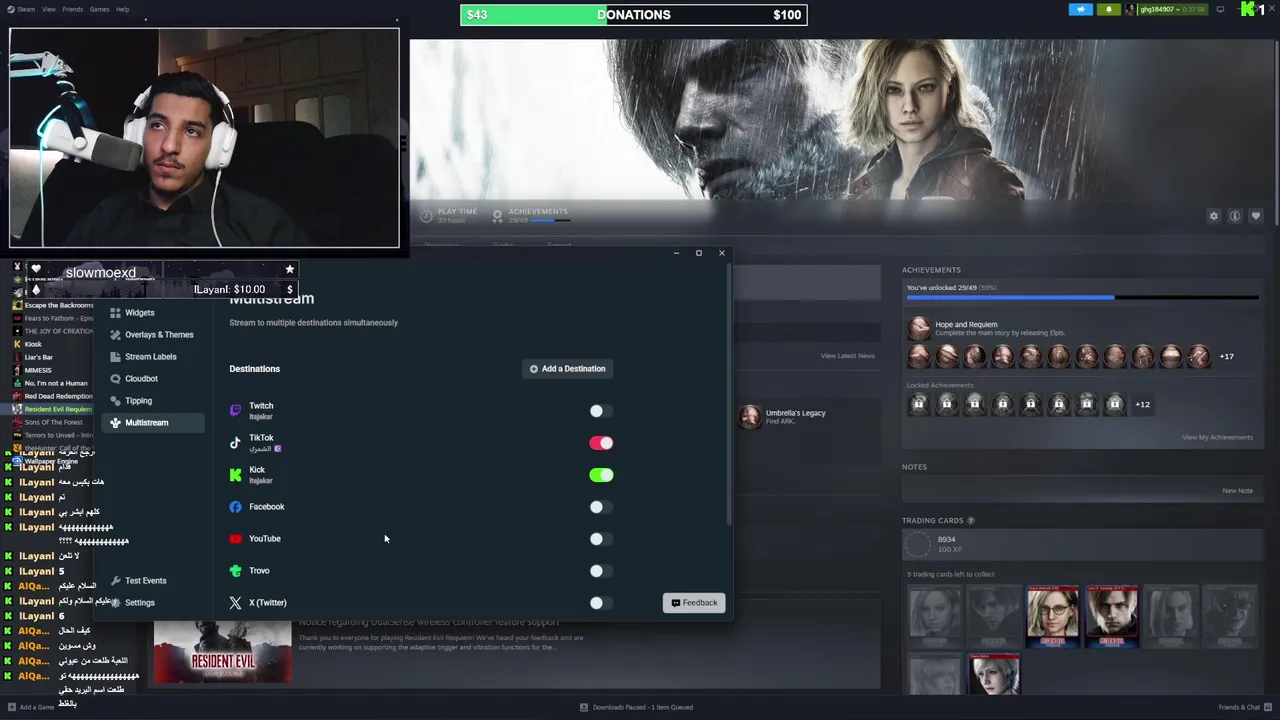Select Kiosk in the Steam library list
1280x720 pixels.
click(x=33, y=344)
